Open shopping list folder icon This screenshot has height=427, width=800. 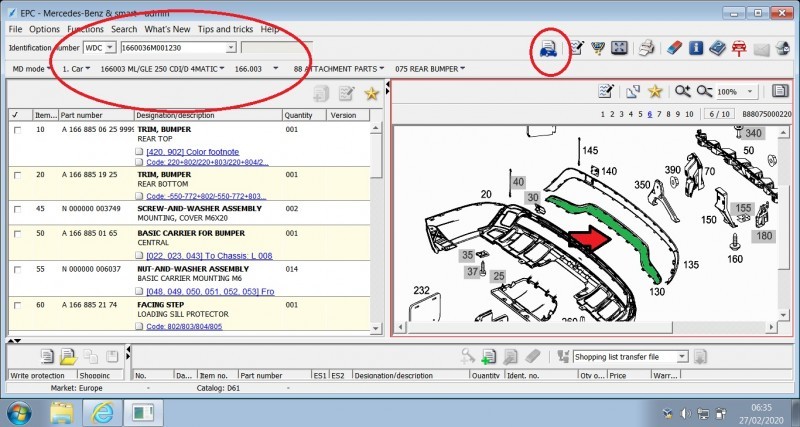coord(68,356)
